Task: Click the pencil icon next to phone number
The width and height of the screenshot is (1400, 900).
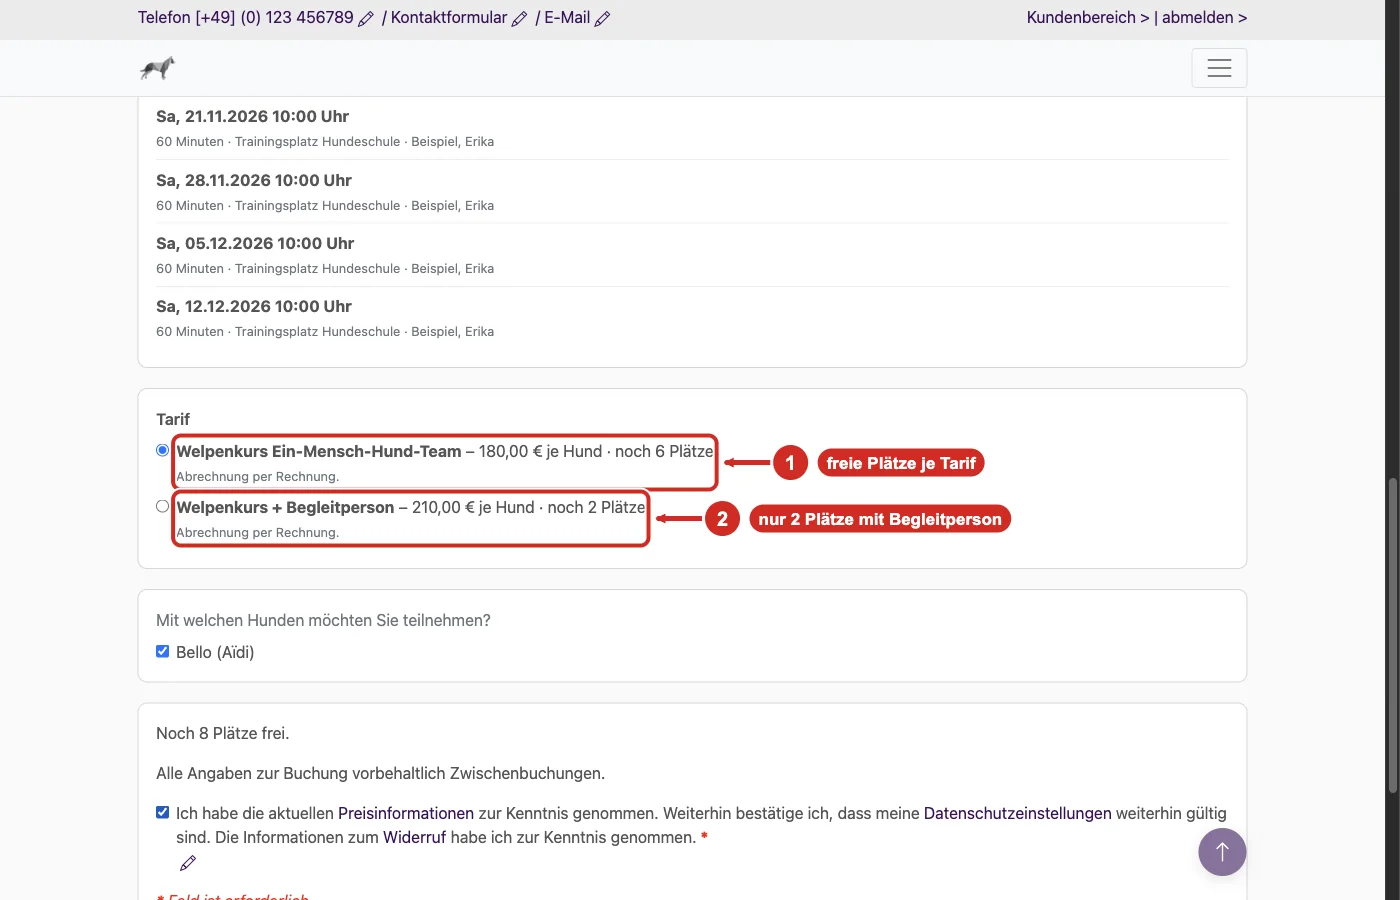Action: (x=366, y=18)
